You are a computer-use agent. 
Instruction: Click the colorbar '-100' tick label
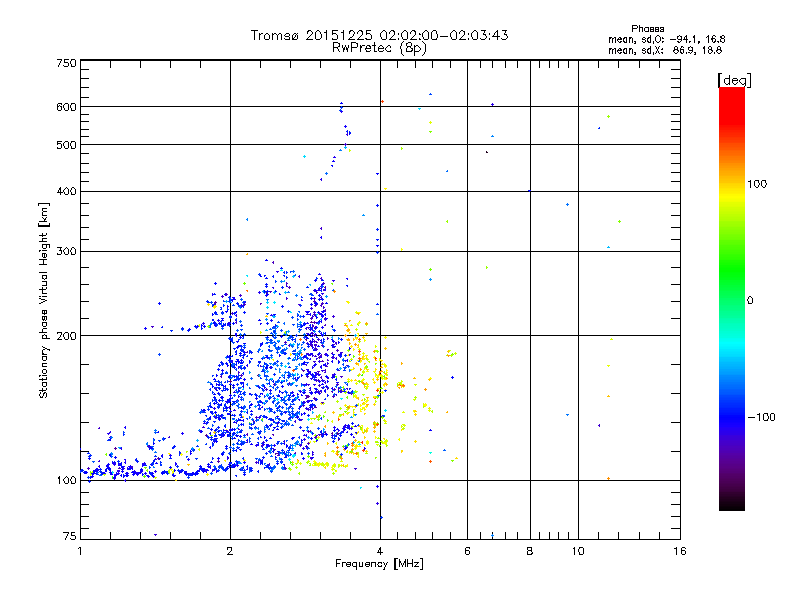pyautogui.click(x=761, y=417)
